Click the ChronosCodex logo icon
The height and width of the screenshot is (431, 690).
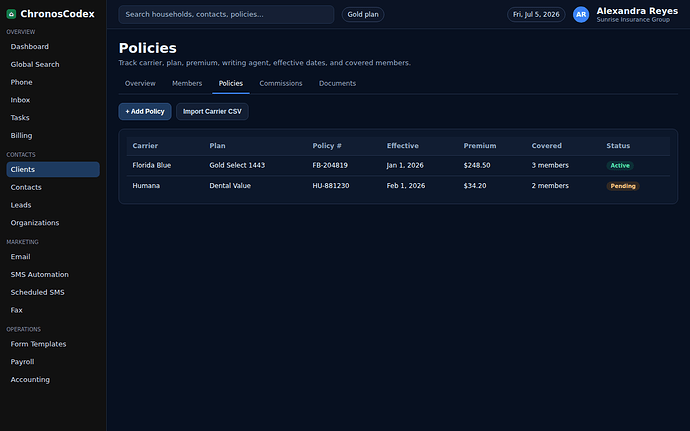[x=11, y=14]
